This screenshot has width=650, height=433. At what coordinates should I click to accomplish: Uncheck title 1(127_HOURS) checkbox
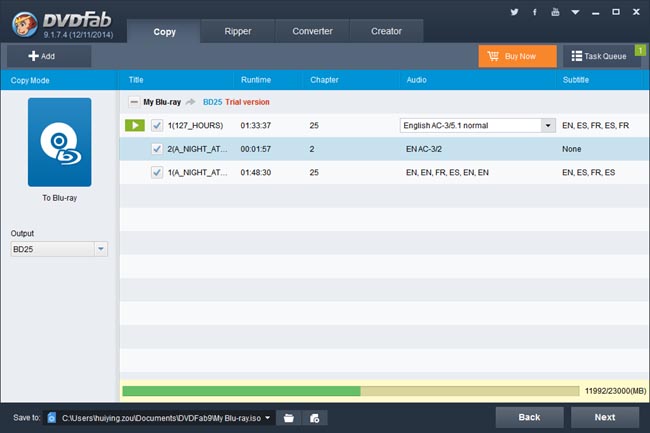pos(157,125)
